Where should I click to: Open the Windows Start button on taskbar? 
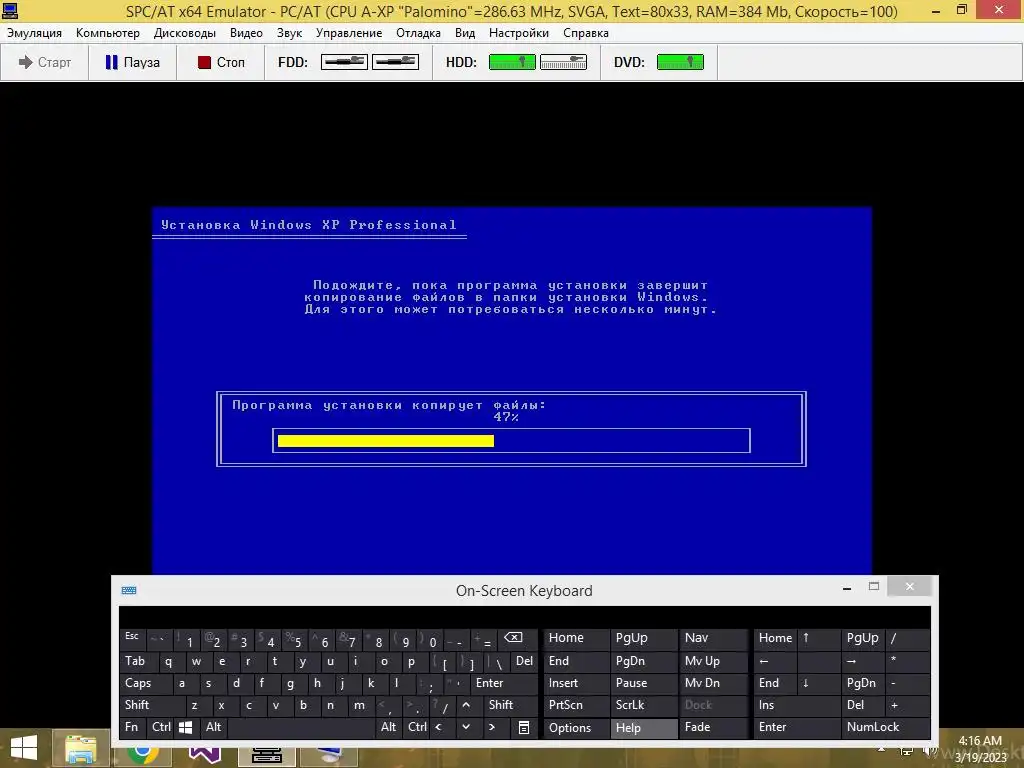coord(24,748)
